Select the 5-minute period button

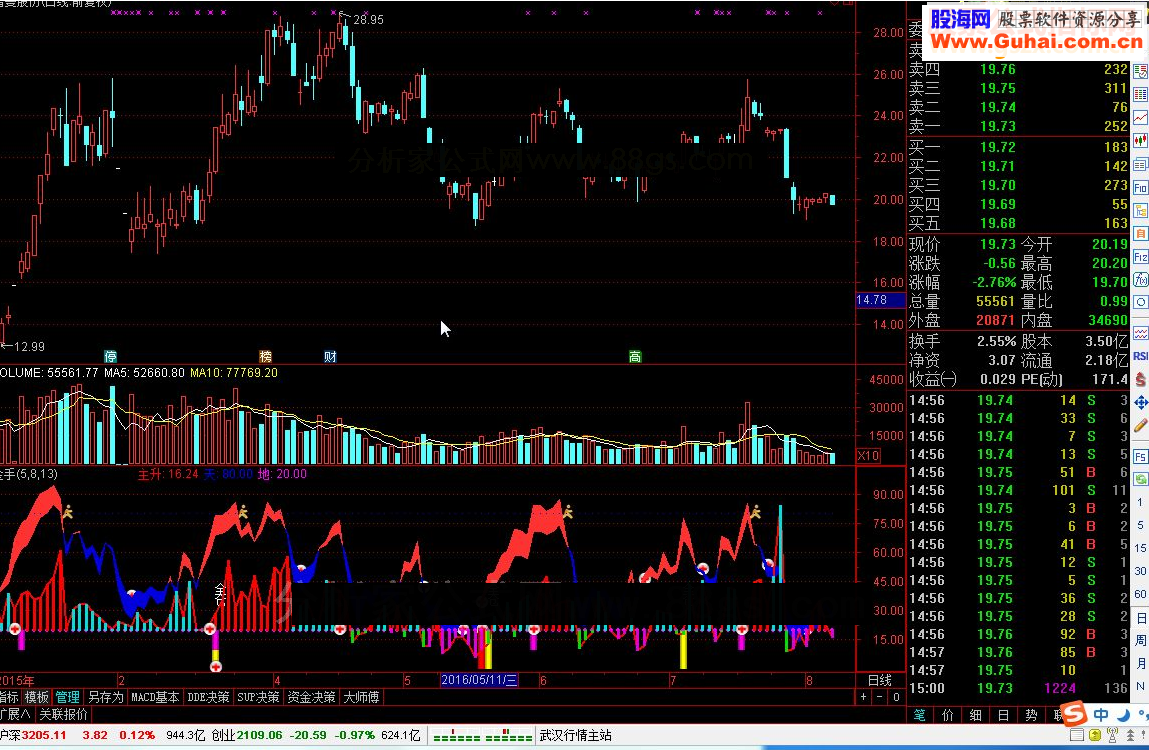point(1140,525)
